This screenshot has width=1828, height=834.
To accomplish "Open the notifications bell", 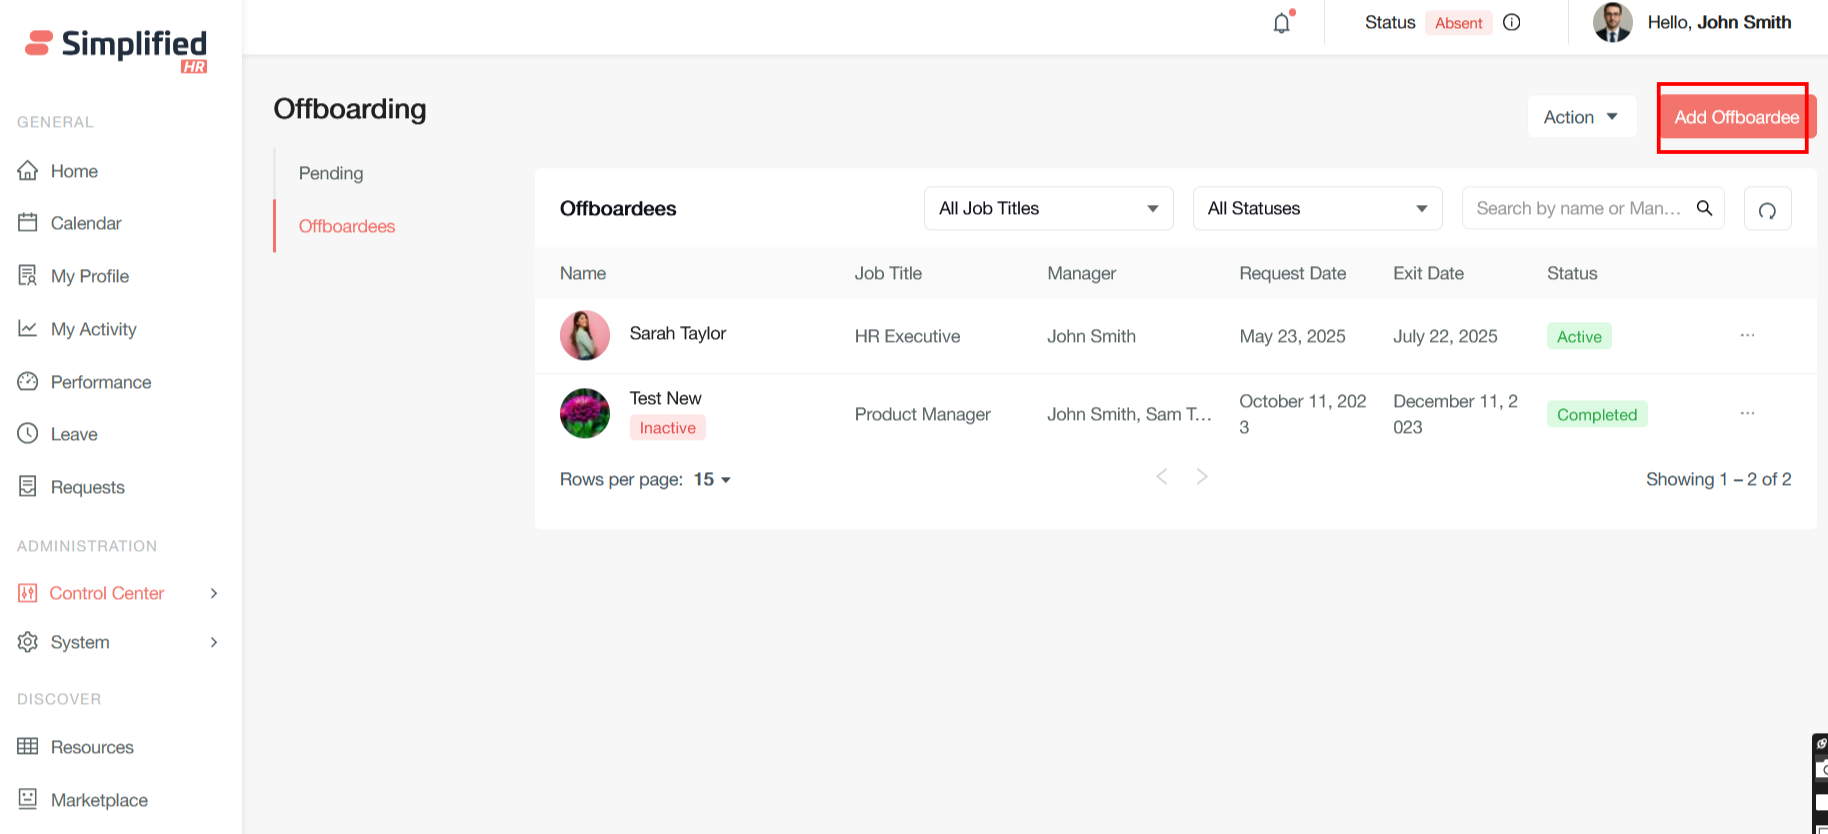I will point(1282,23).
